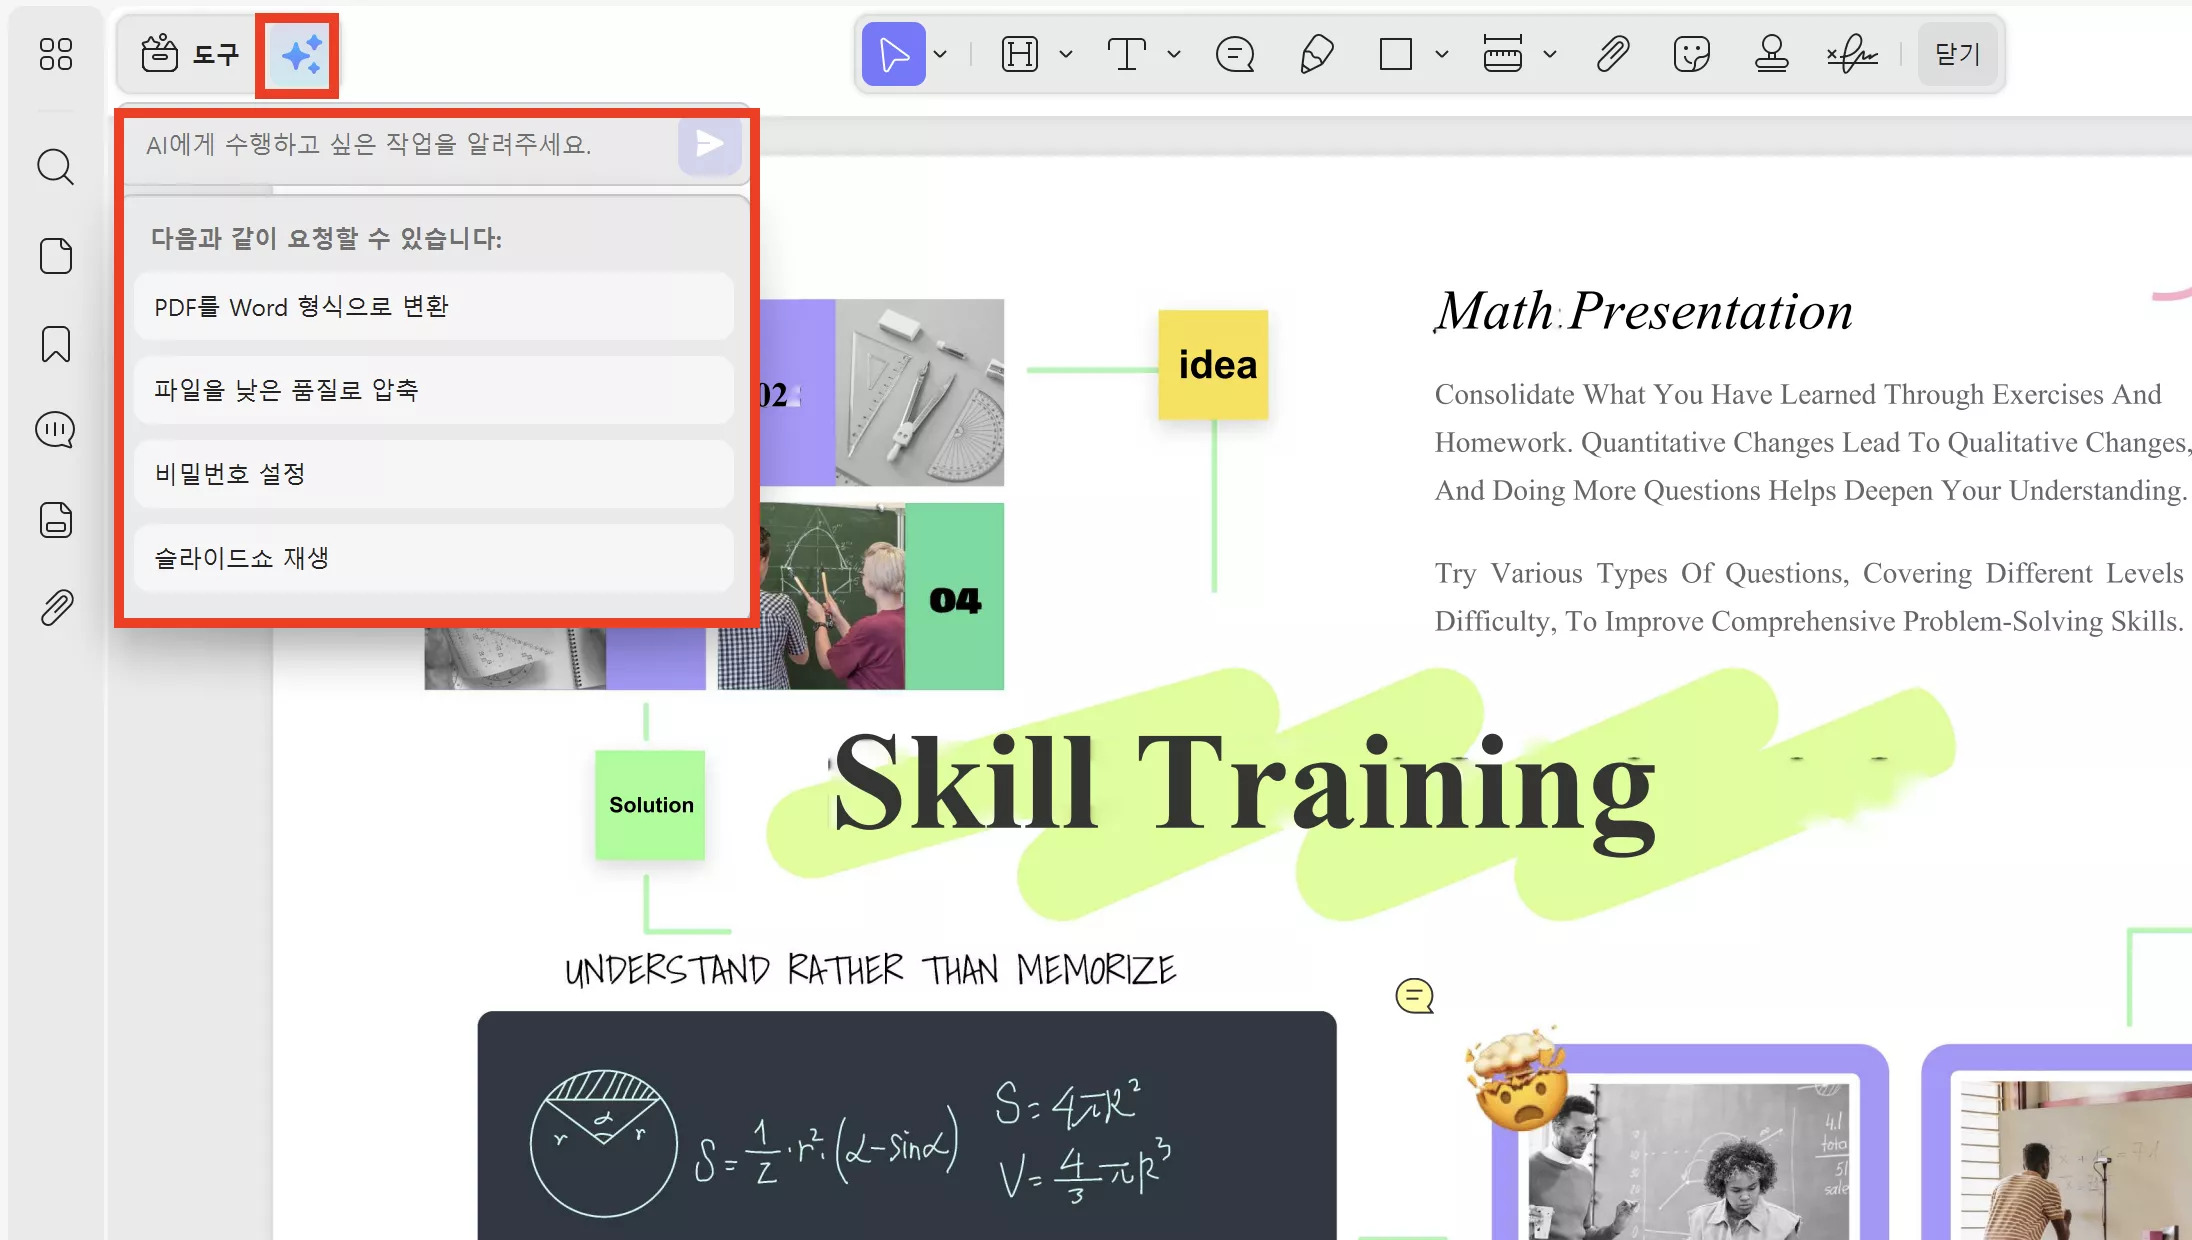Open the comment note tool
Viewport: 2192px width, 1240px height.
click(x=1235, y=54)
